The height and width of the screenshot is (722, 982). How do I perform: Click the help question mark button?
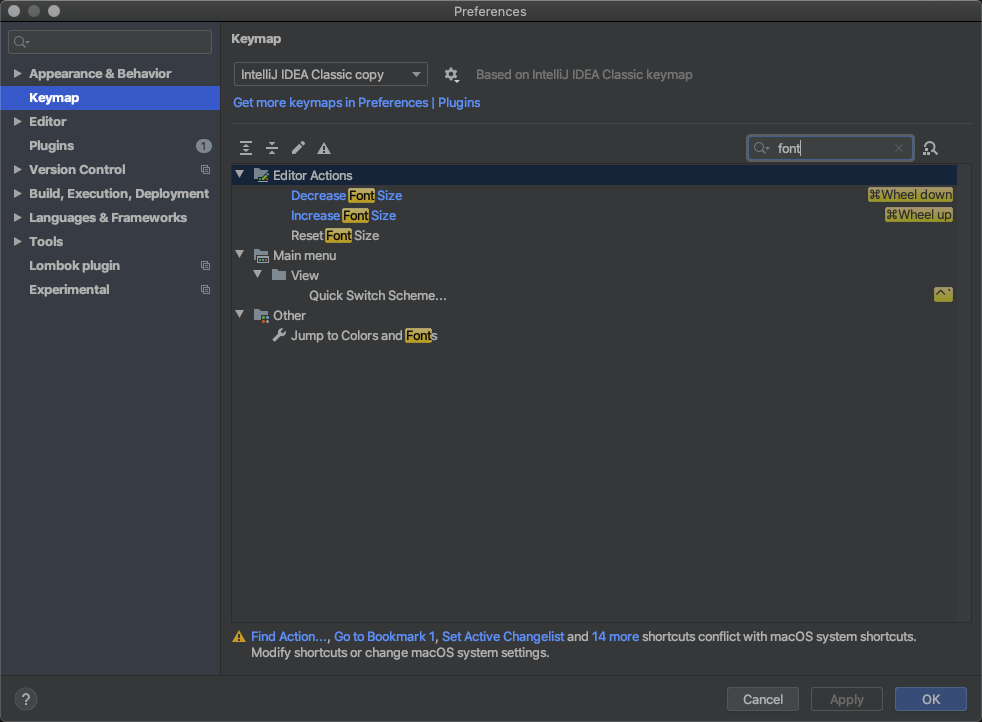(26, 699)
